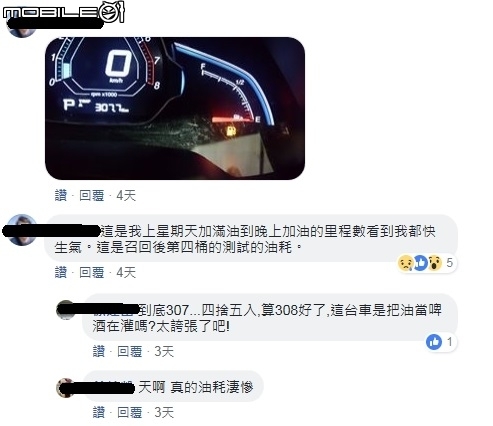Like the 四捨五入 308 reply

99,351
